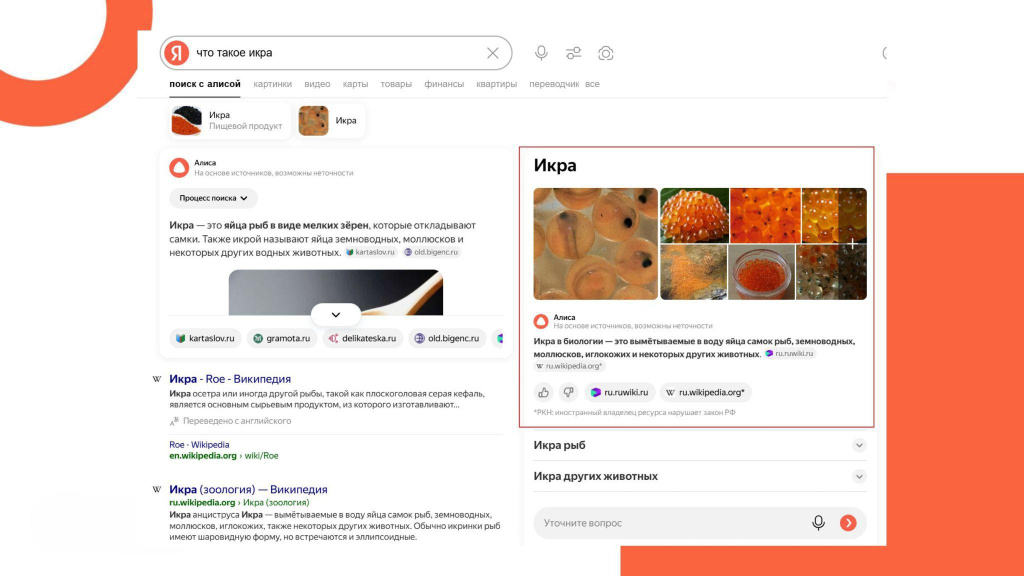1024x576 pixels.
Task: Expand the Процесс поиска dropdown
Action: click(x=213, y=198)
